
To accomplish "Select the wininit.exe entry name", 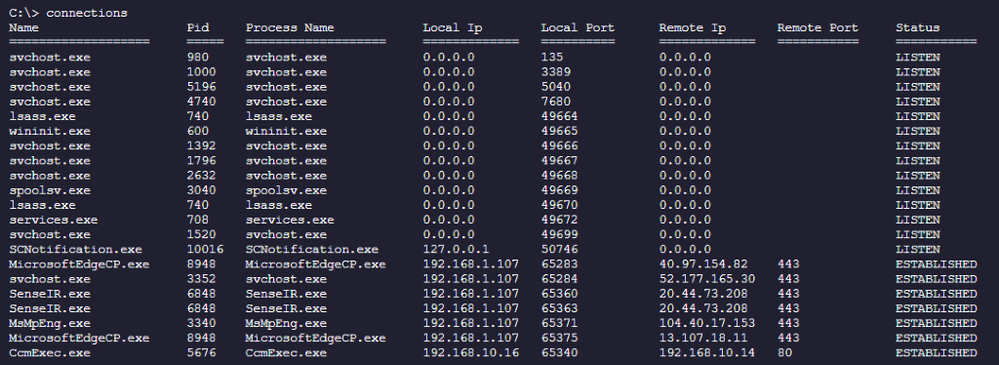I will click(50, 131).
